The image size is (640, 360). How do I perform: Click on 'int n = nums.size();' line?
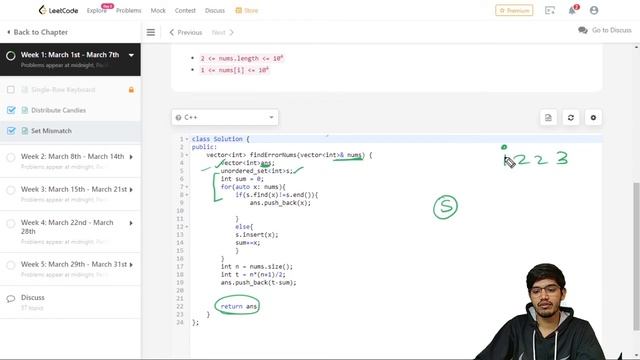[x=257, y=267]
